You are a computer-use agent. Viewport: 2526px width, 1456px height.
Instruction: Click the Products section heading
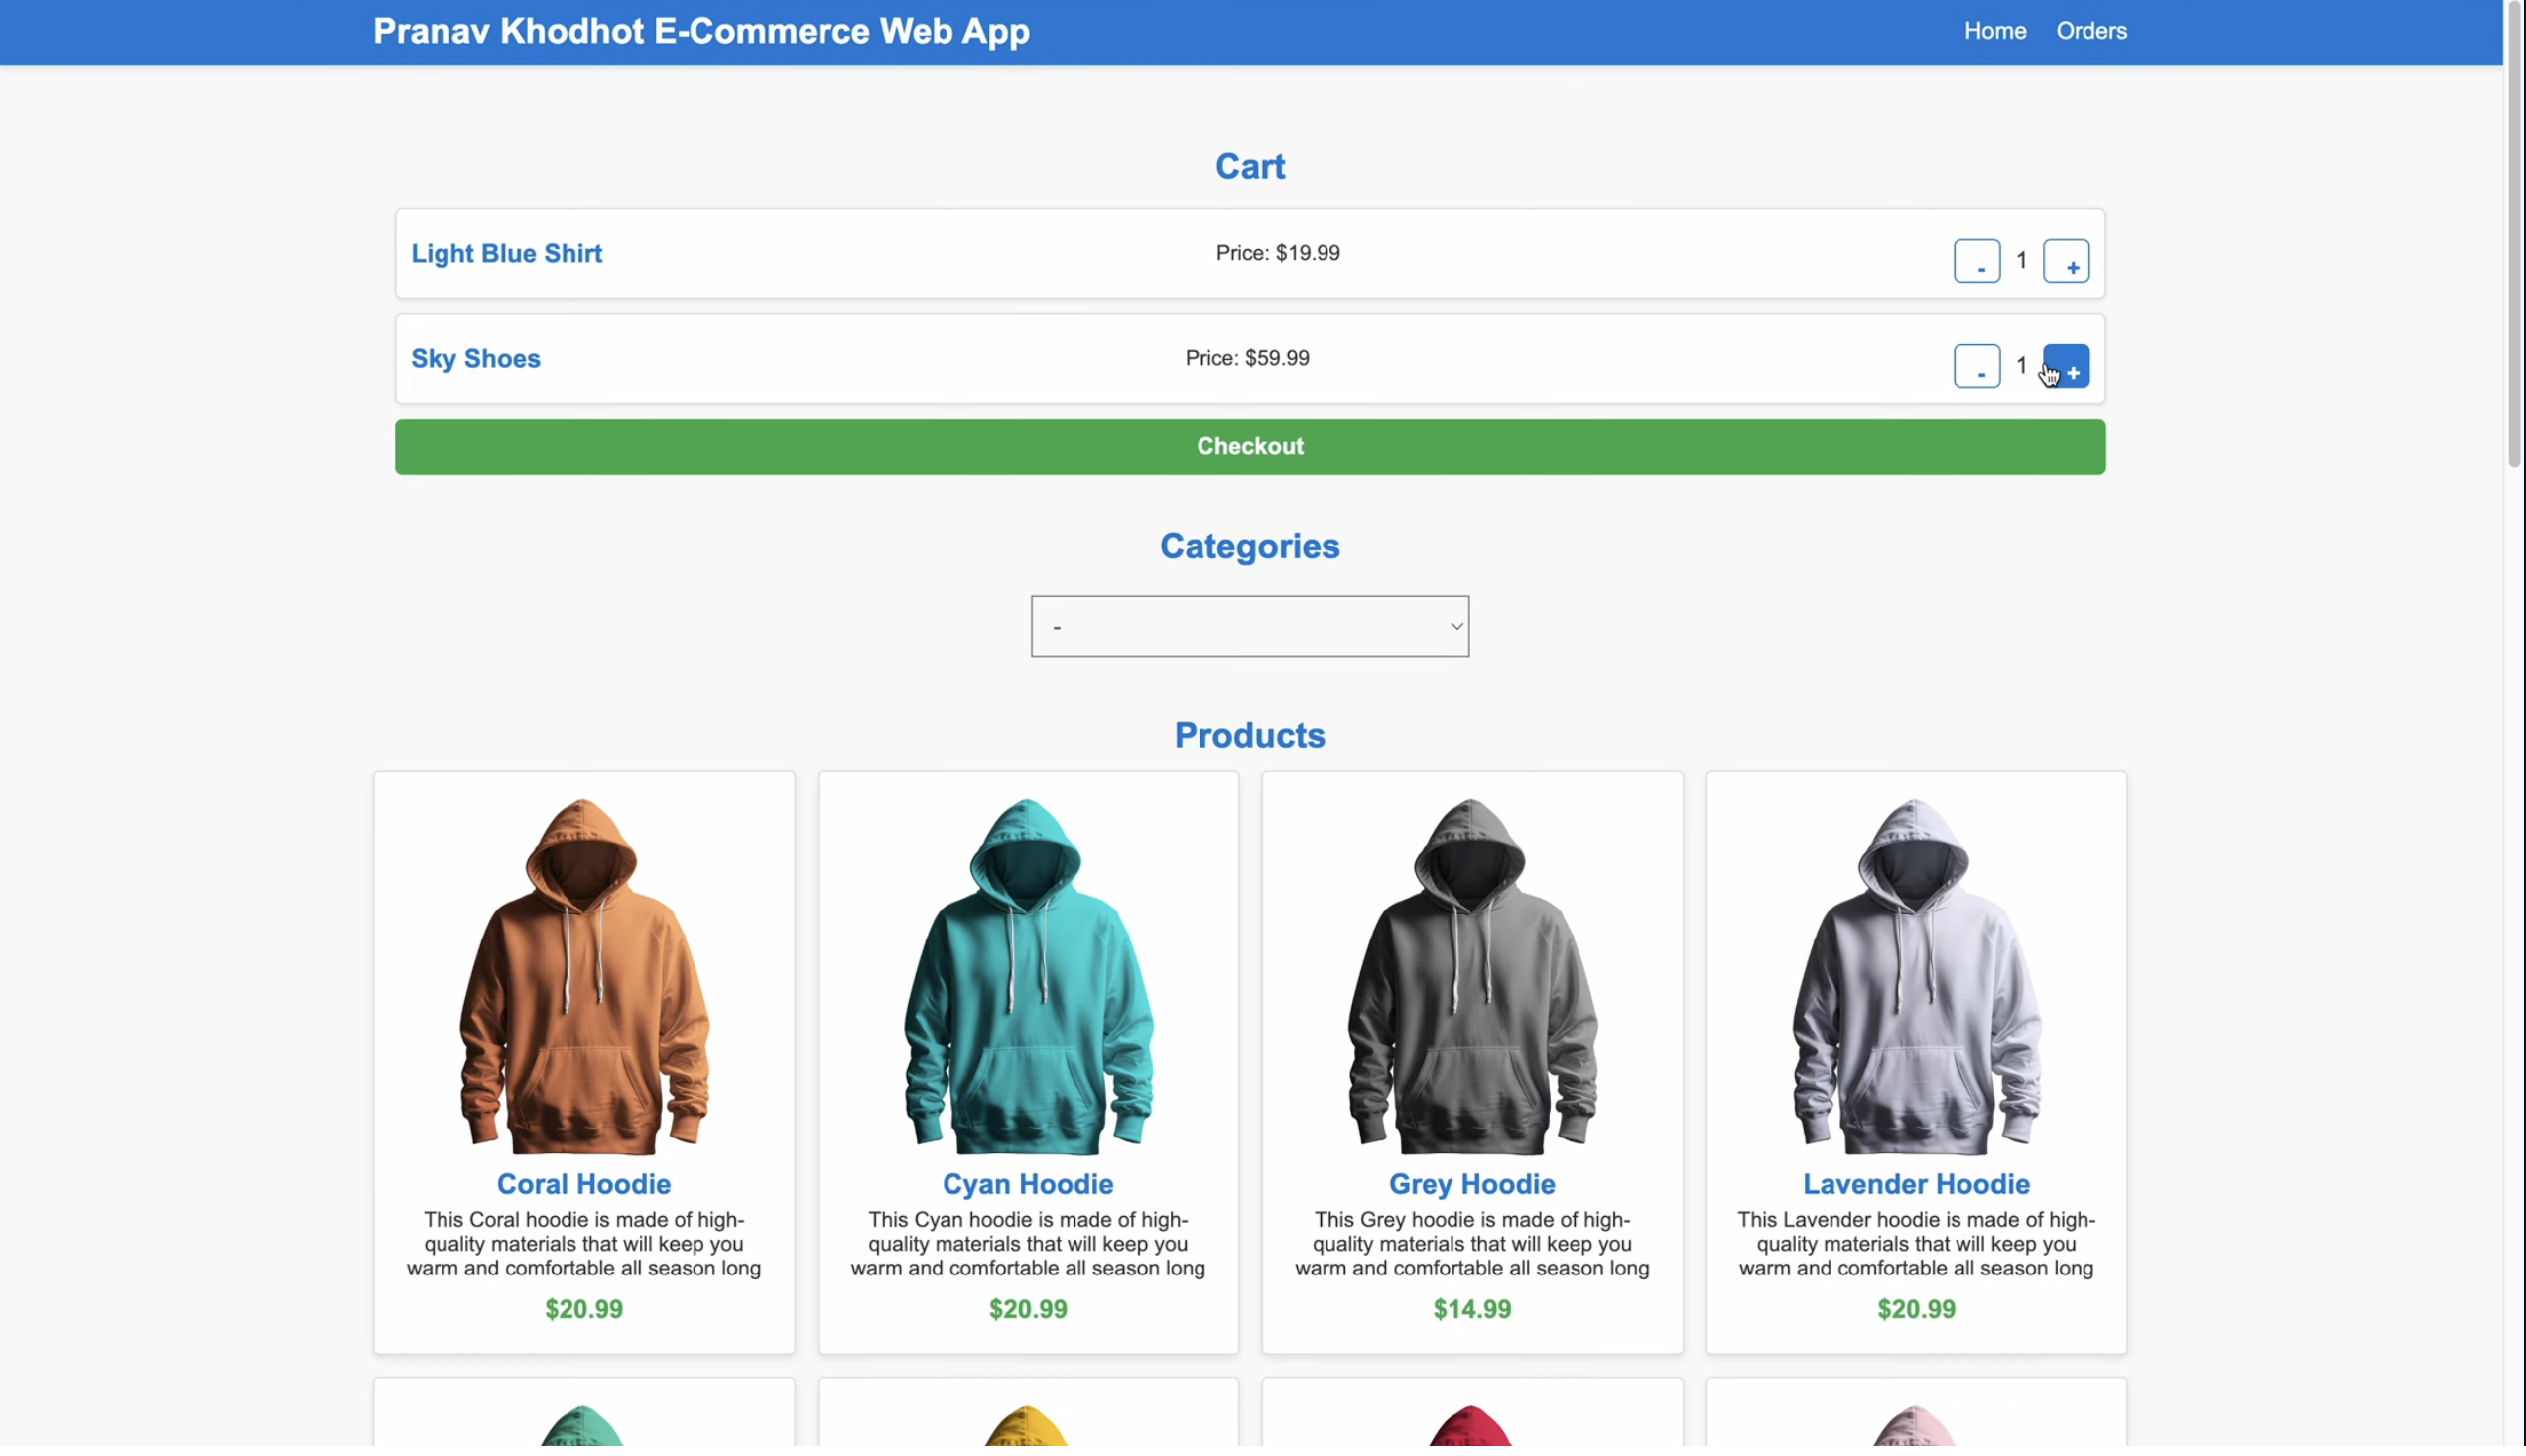tap(1249, 736)
